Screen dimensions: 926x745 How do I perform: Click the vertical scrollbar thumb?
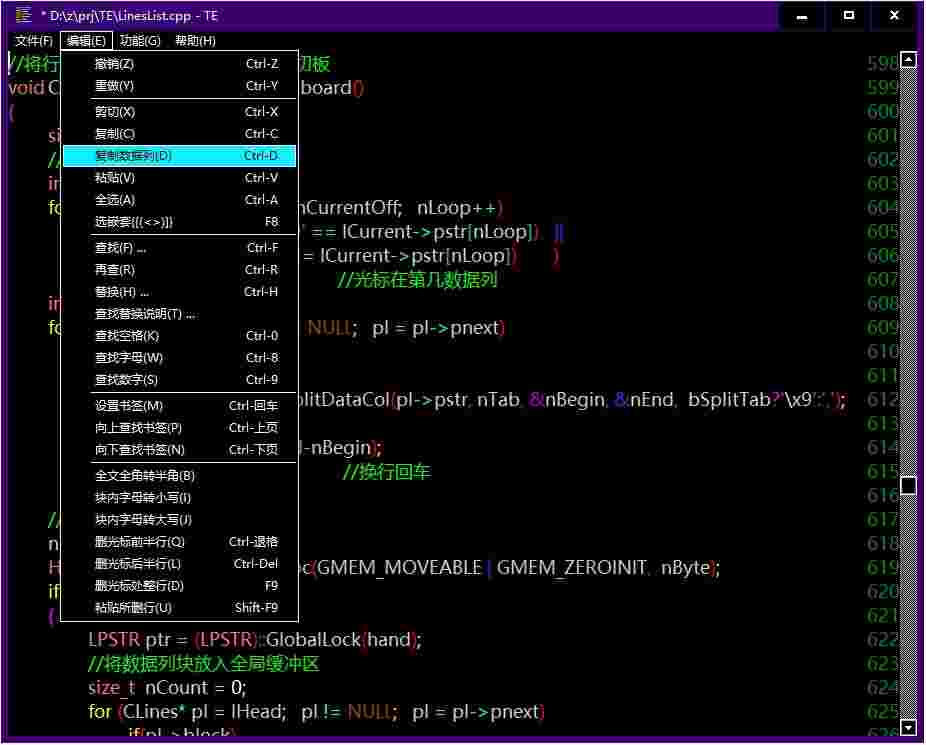[908, 485]
